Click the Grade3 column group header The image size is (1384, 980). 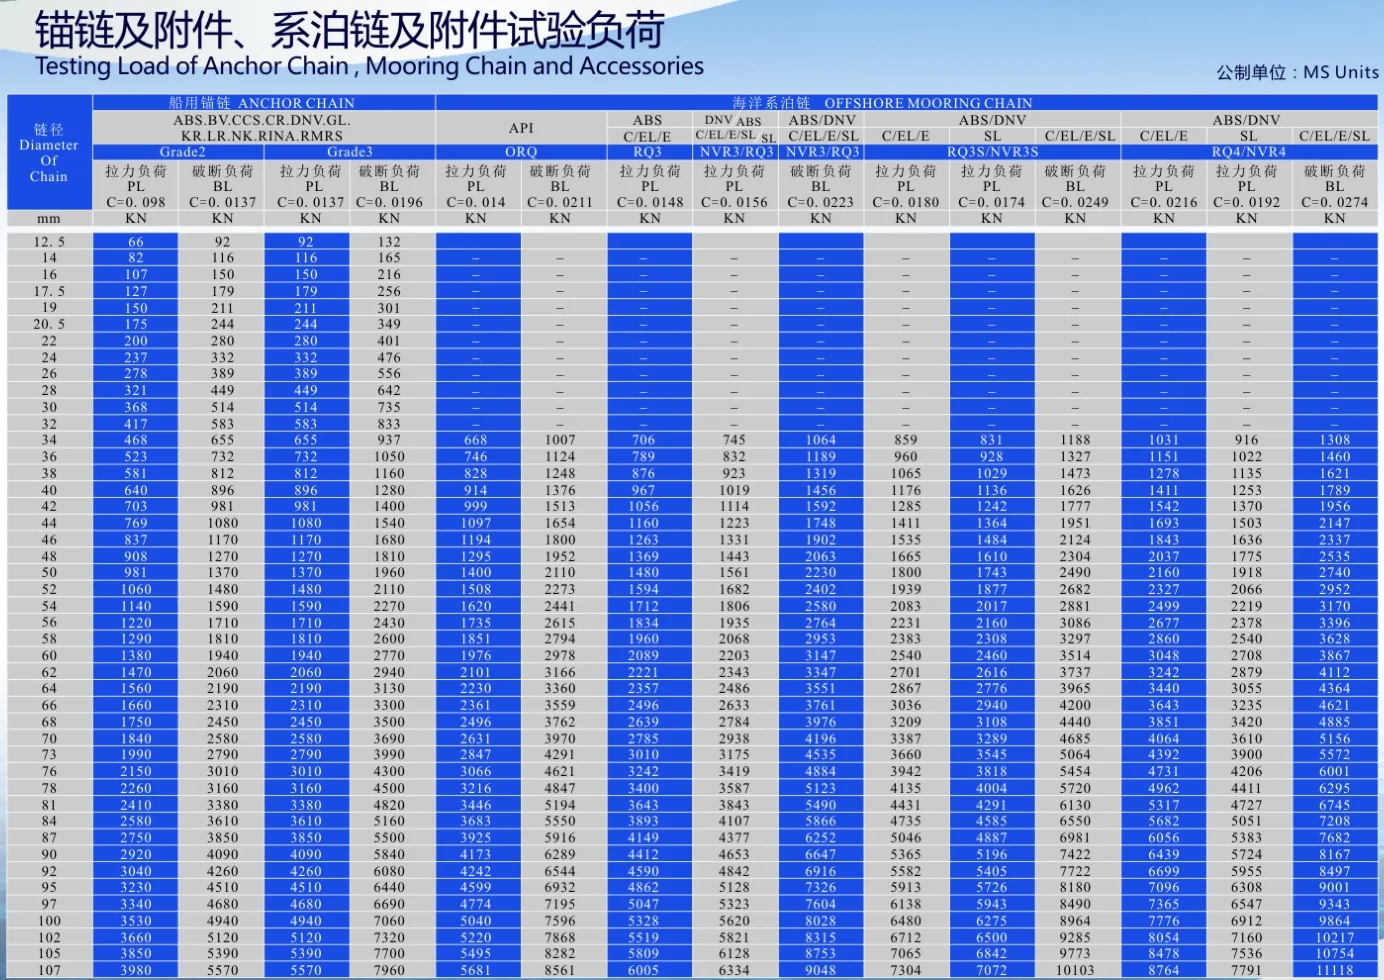tap(349, 152)
